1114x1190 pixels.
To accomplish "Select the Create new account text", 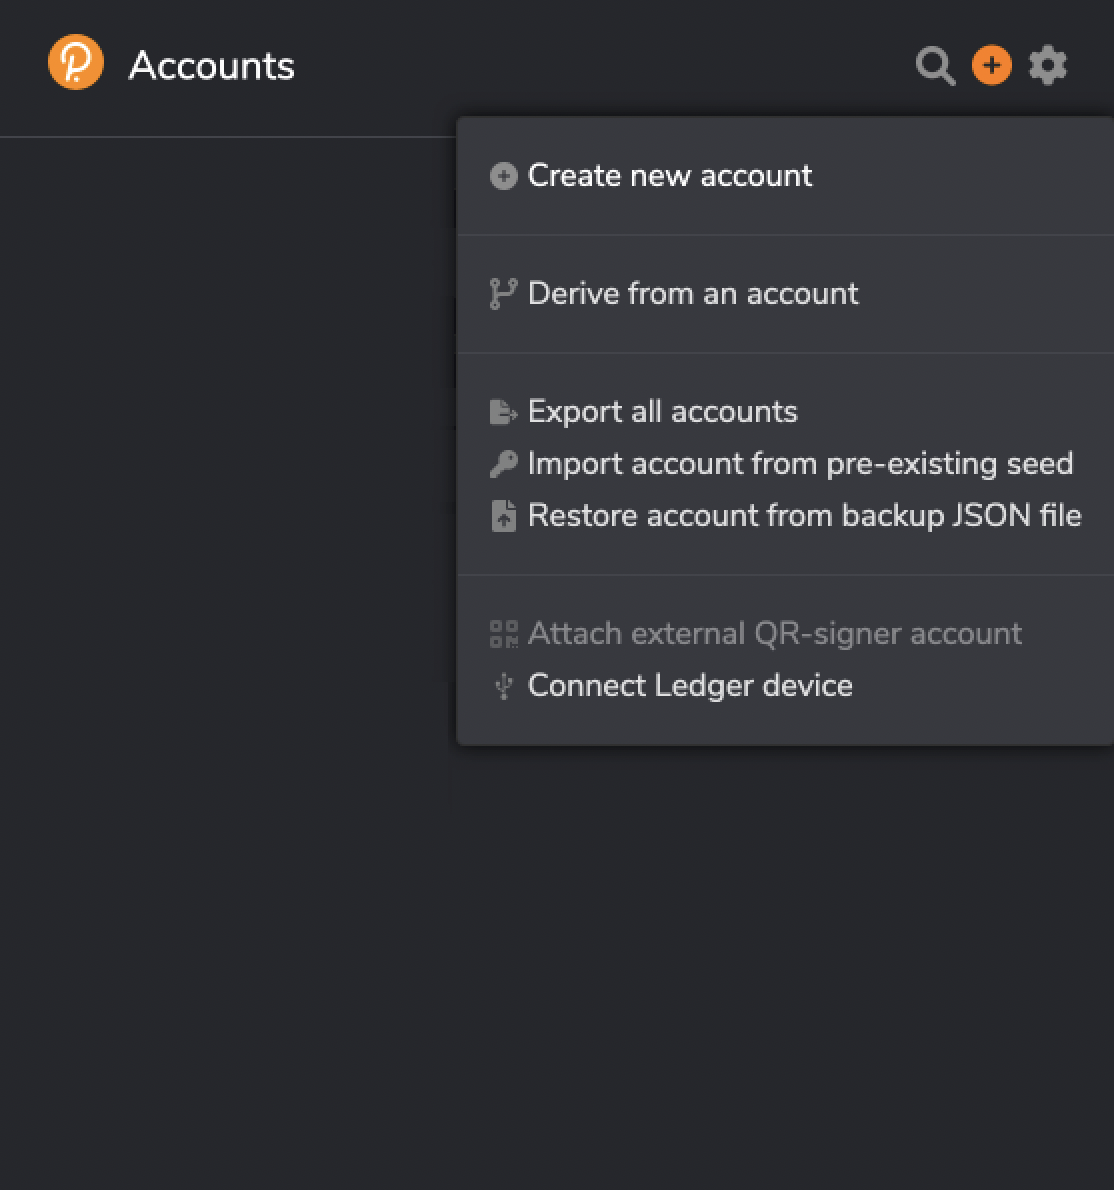I will tap(670, 176).
